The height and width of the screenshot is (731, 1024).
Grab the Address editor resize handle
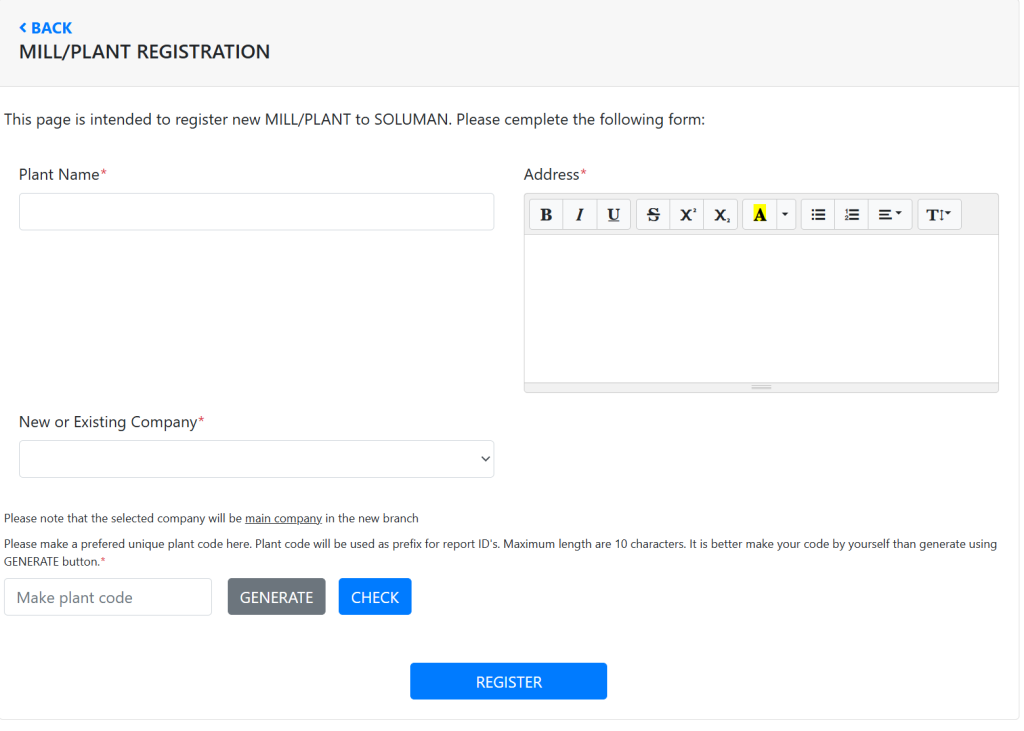pyautogui.click(x=761, y=387)
